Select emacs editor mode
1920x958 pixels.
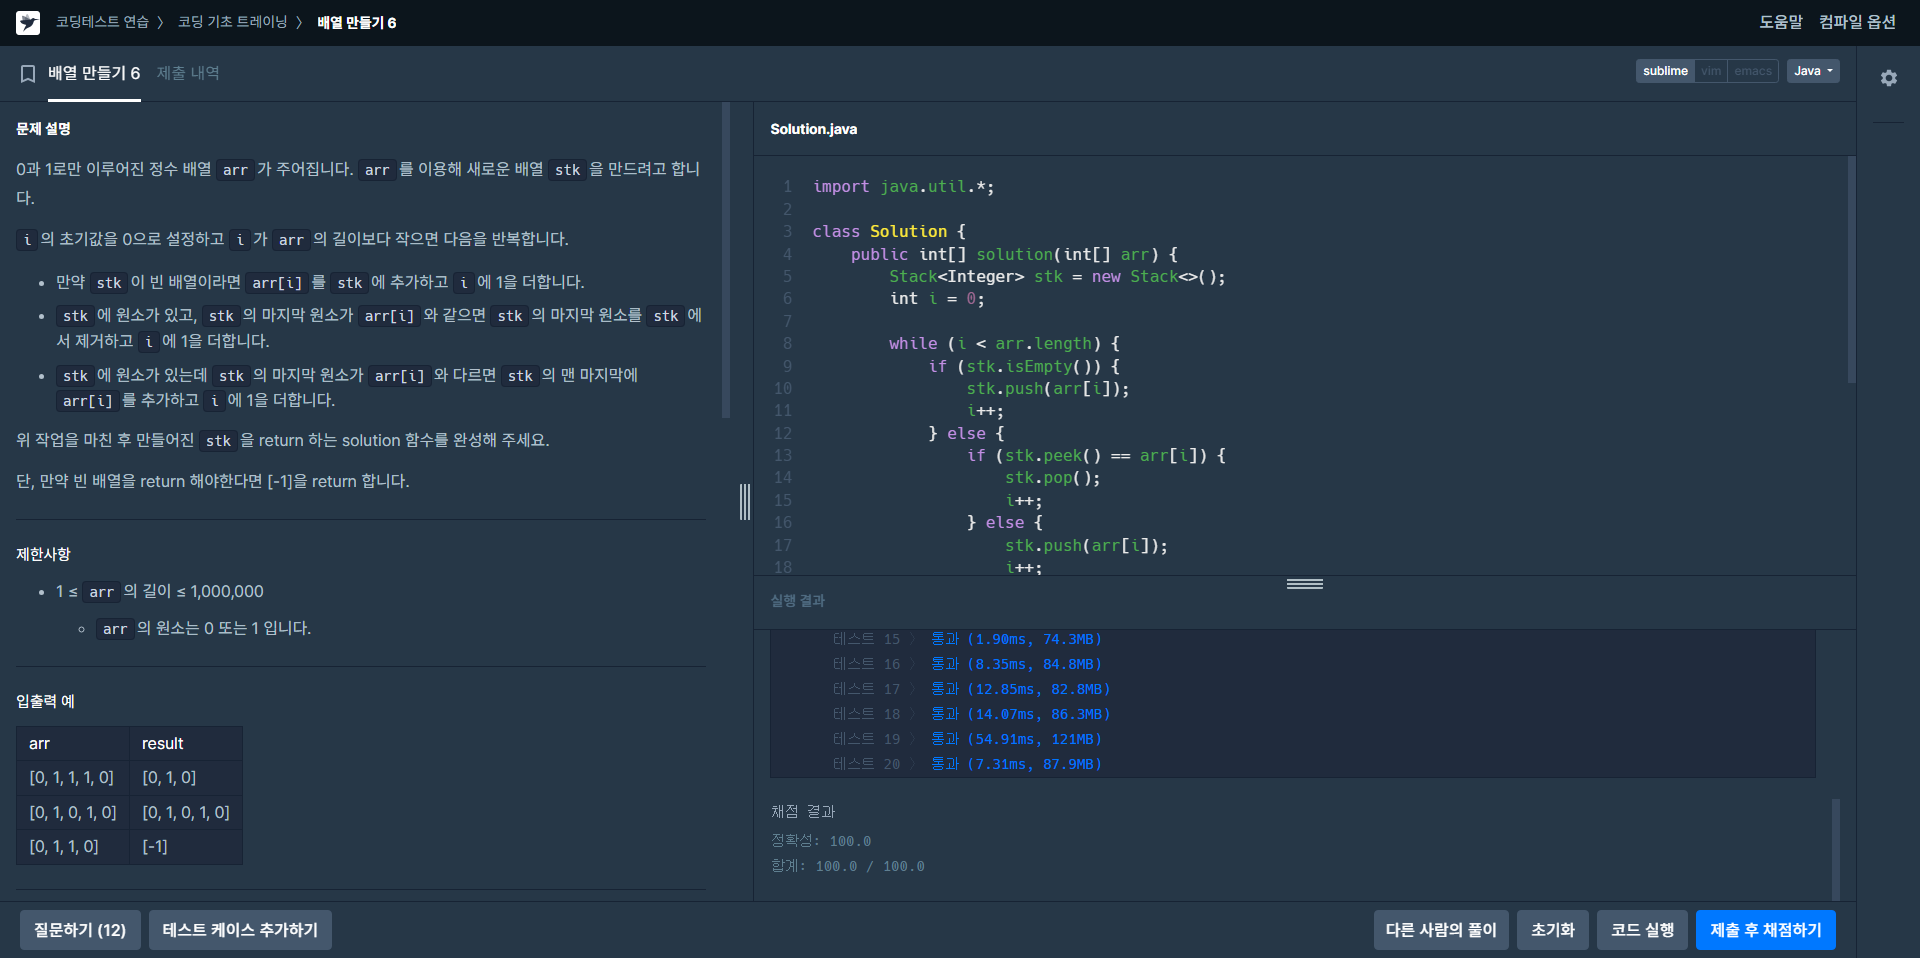pos(1753,71)
